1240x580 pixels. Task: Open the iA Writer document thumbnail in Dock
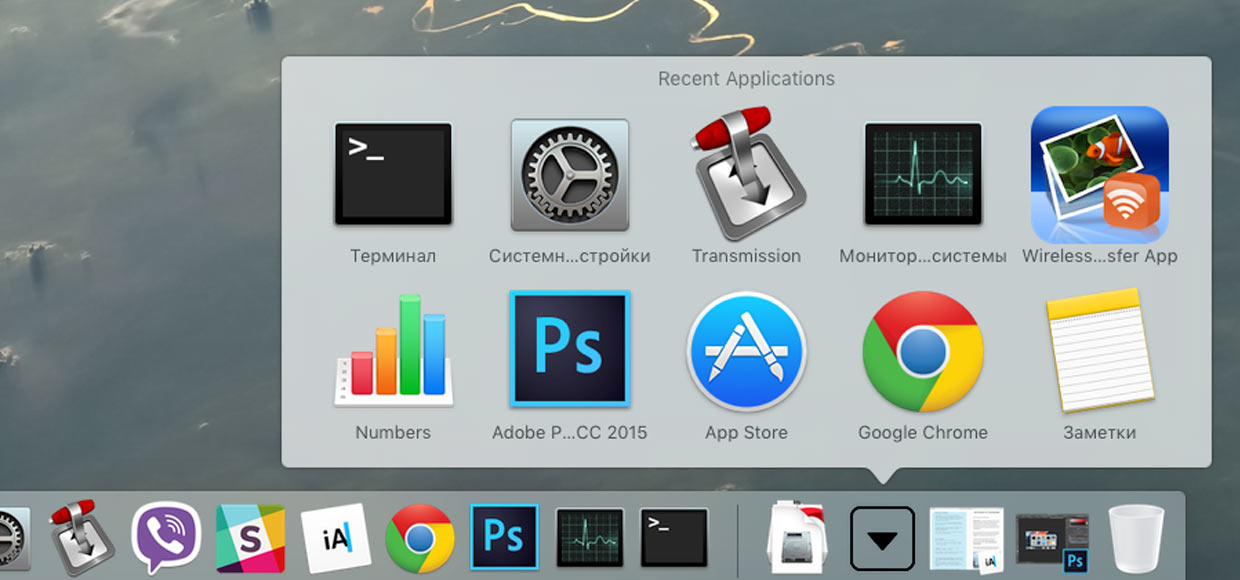[x=966, y=540]
